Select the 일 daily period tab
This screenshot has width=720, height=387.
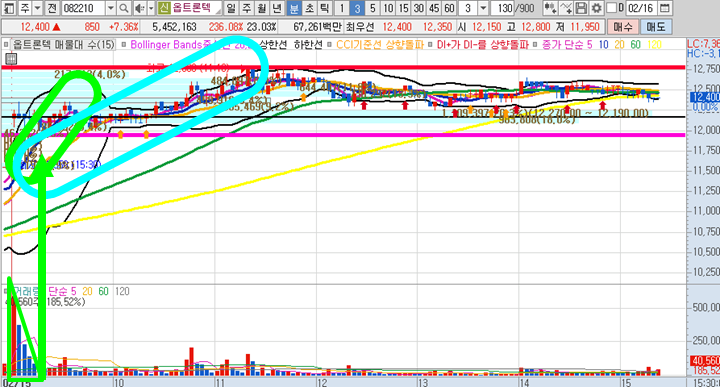tap(231, 8)
